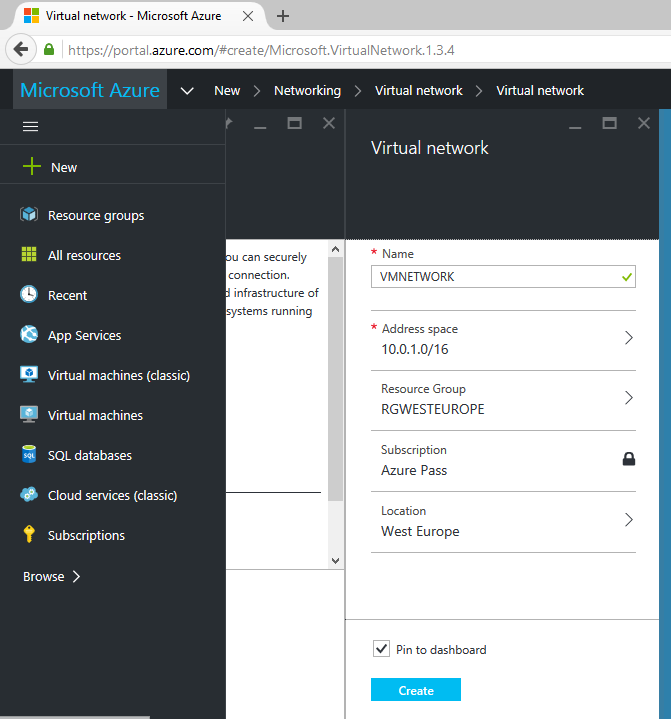Click the Create button
Screen dimensions: 671x719
pos(416,690)
